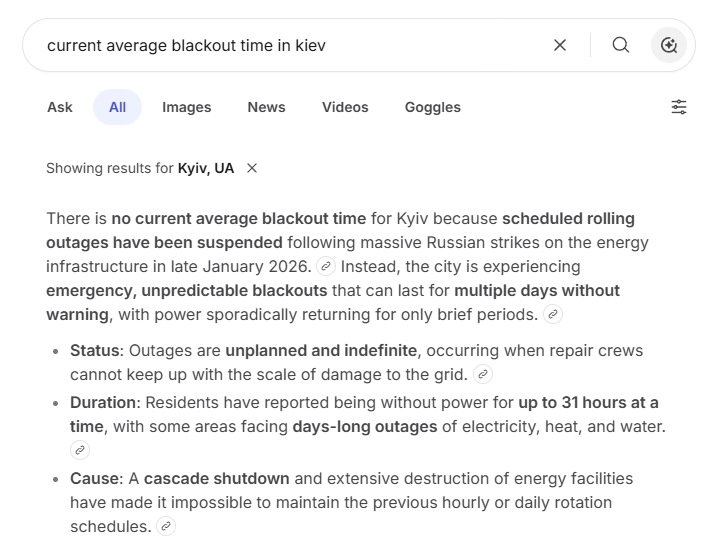
Task: Dismiss the Kyiv, UA location filter
Action: (x=252, y=169)
